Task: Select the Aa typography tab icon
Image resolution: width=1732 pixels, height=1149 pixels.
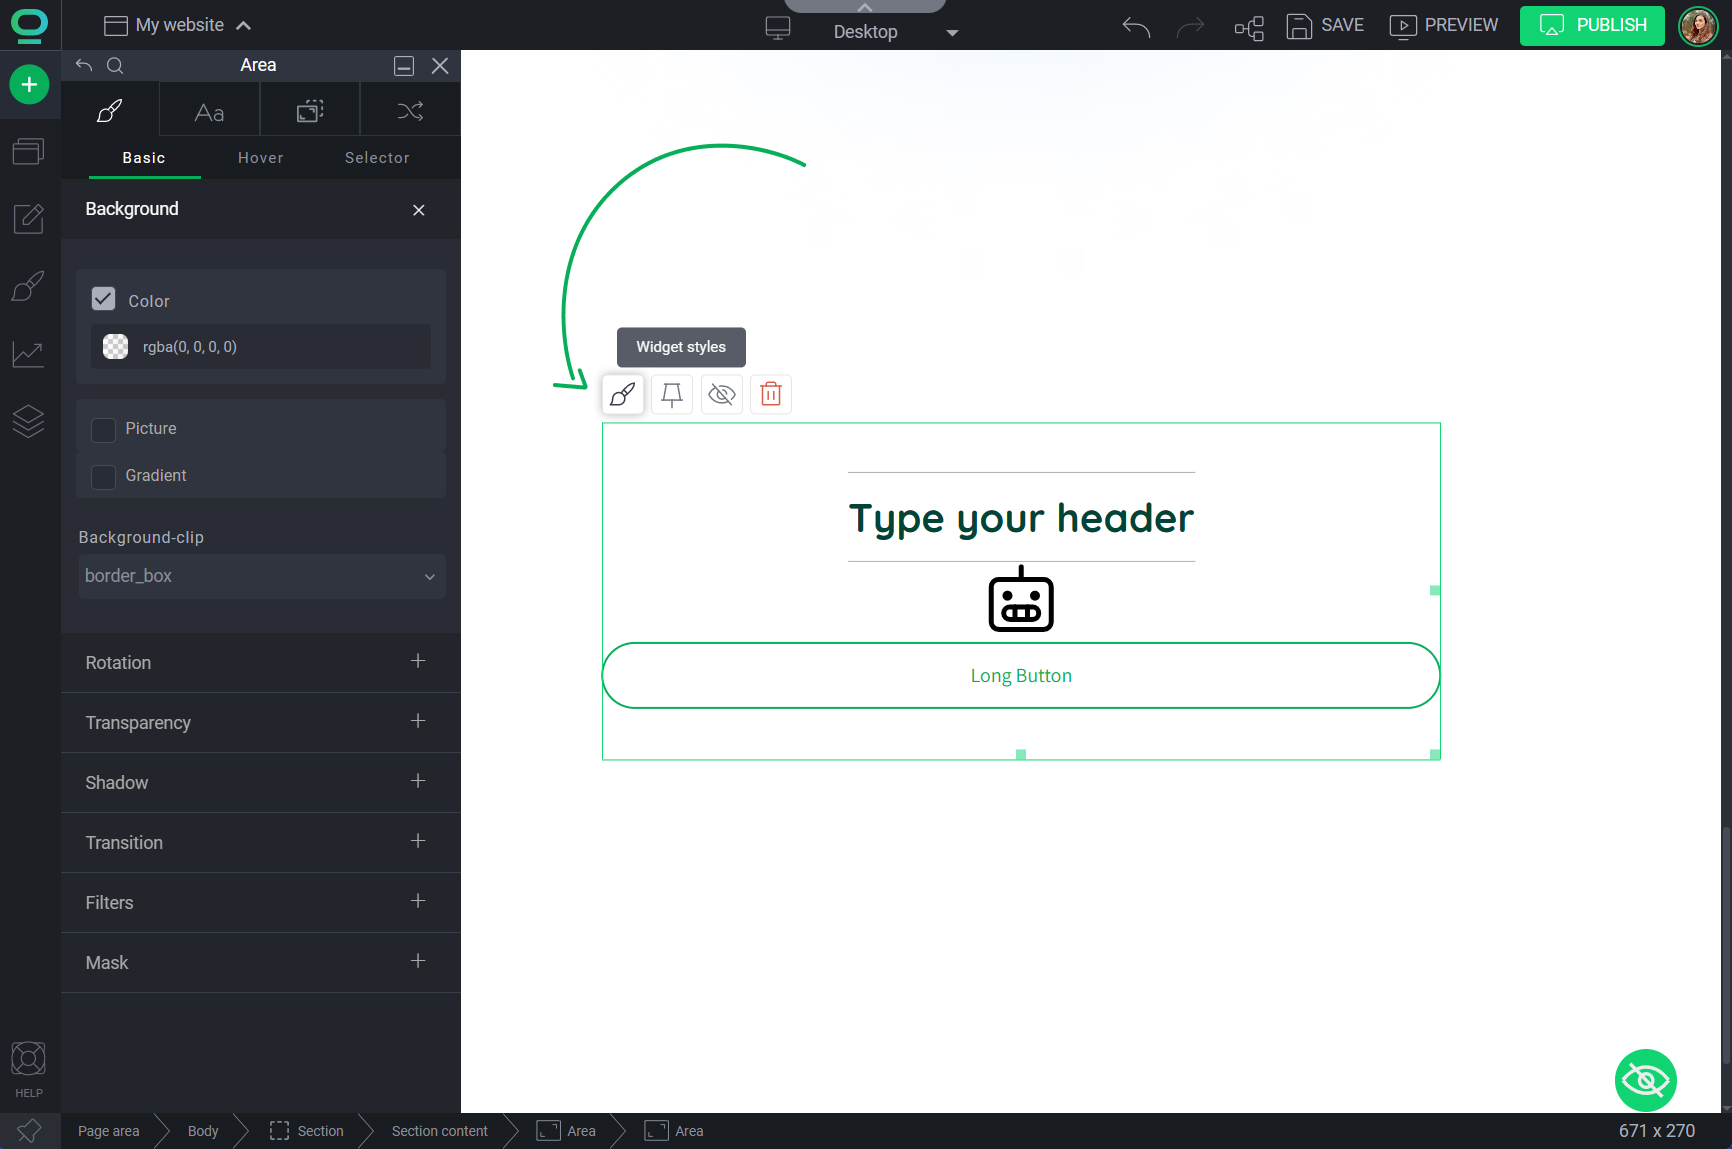Action: [210, 110]
